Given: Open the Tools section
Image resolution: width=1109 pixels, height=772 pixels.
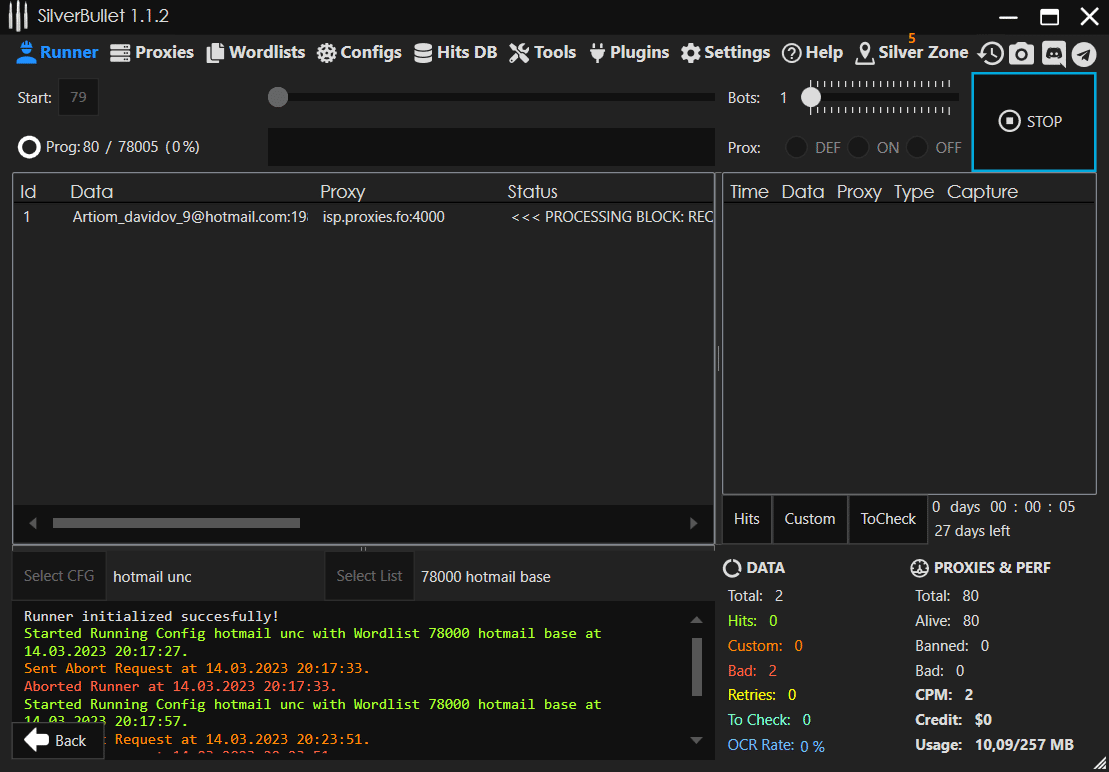Looking at the screenshot, I should (x=542, y=53).
